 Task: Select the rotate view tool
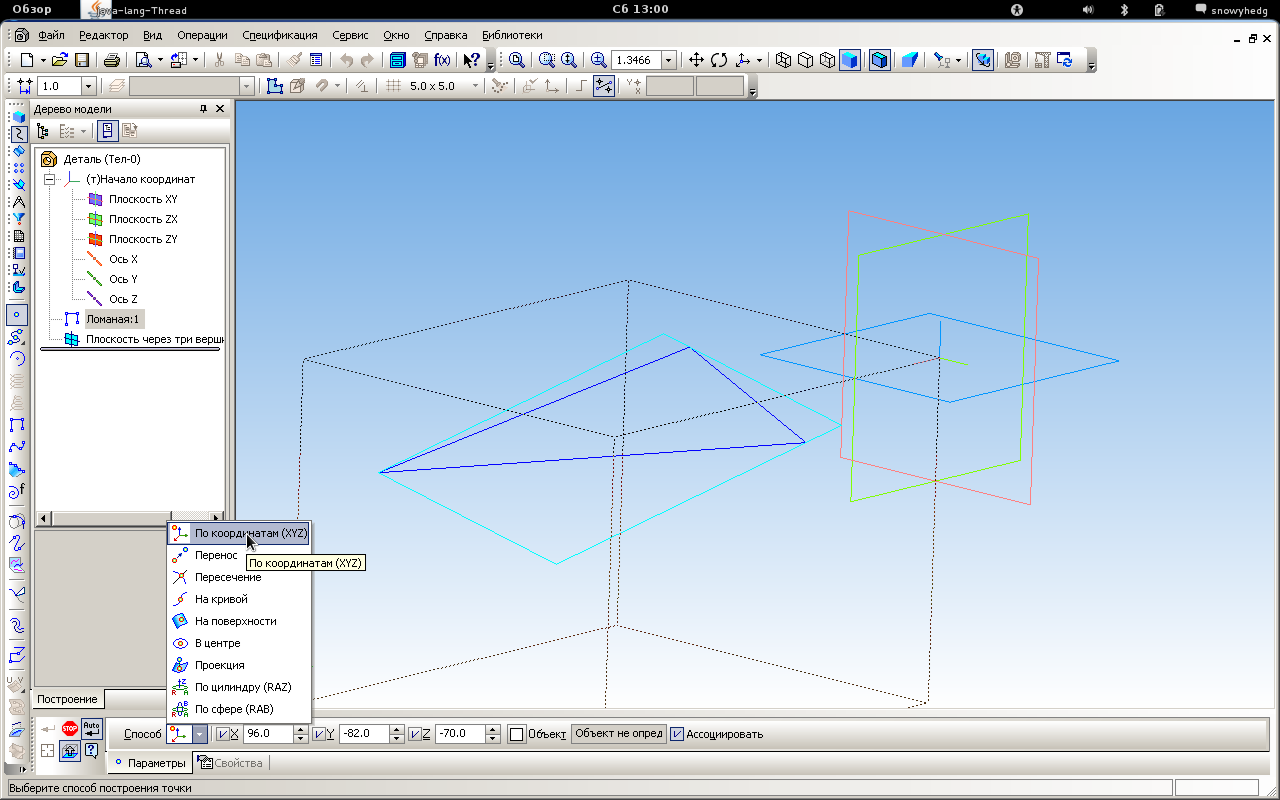tap(719, 60)
